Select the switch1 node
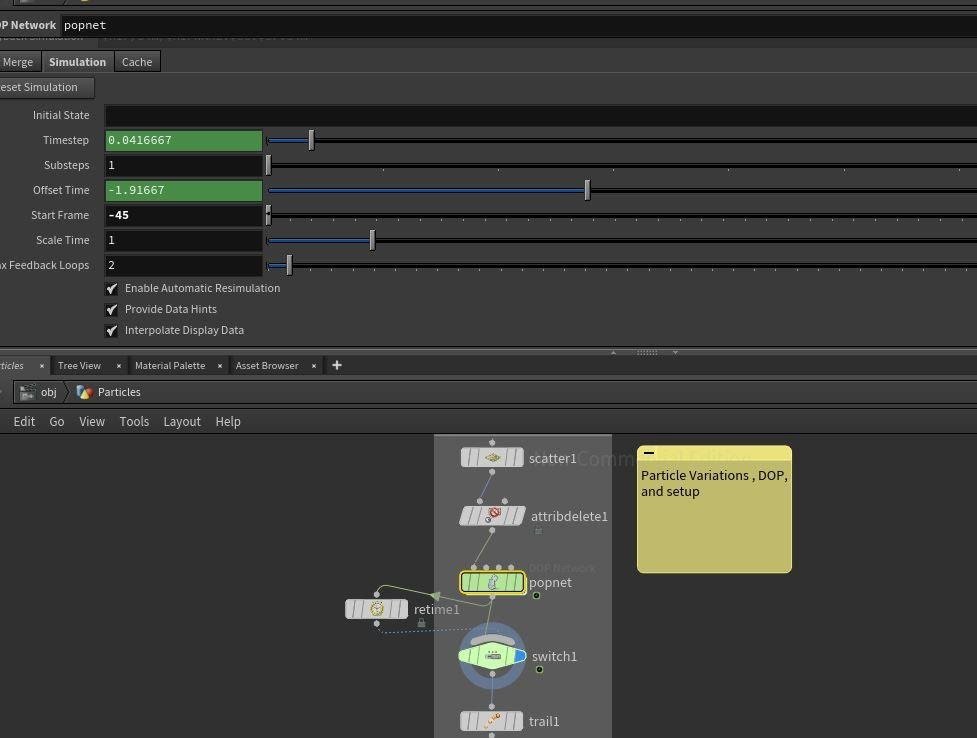The width and height of the screenshot is (977, 738). click(x=490, y=656)
